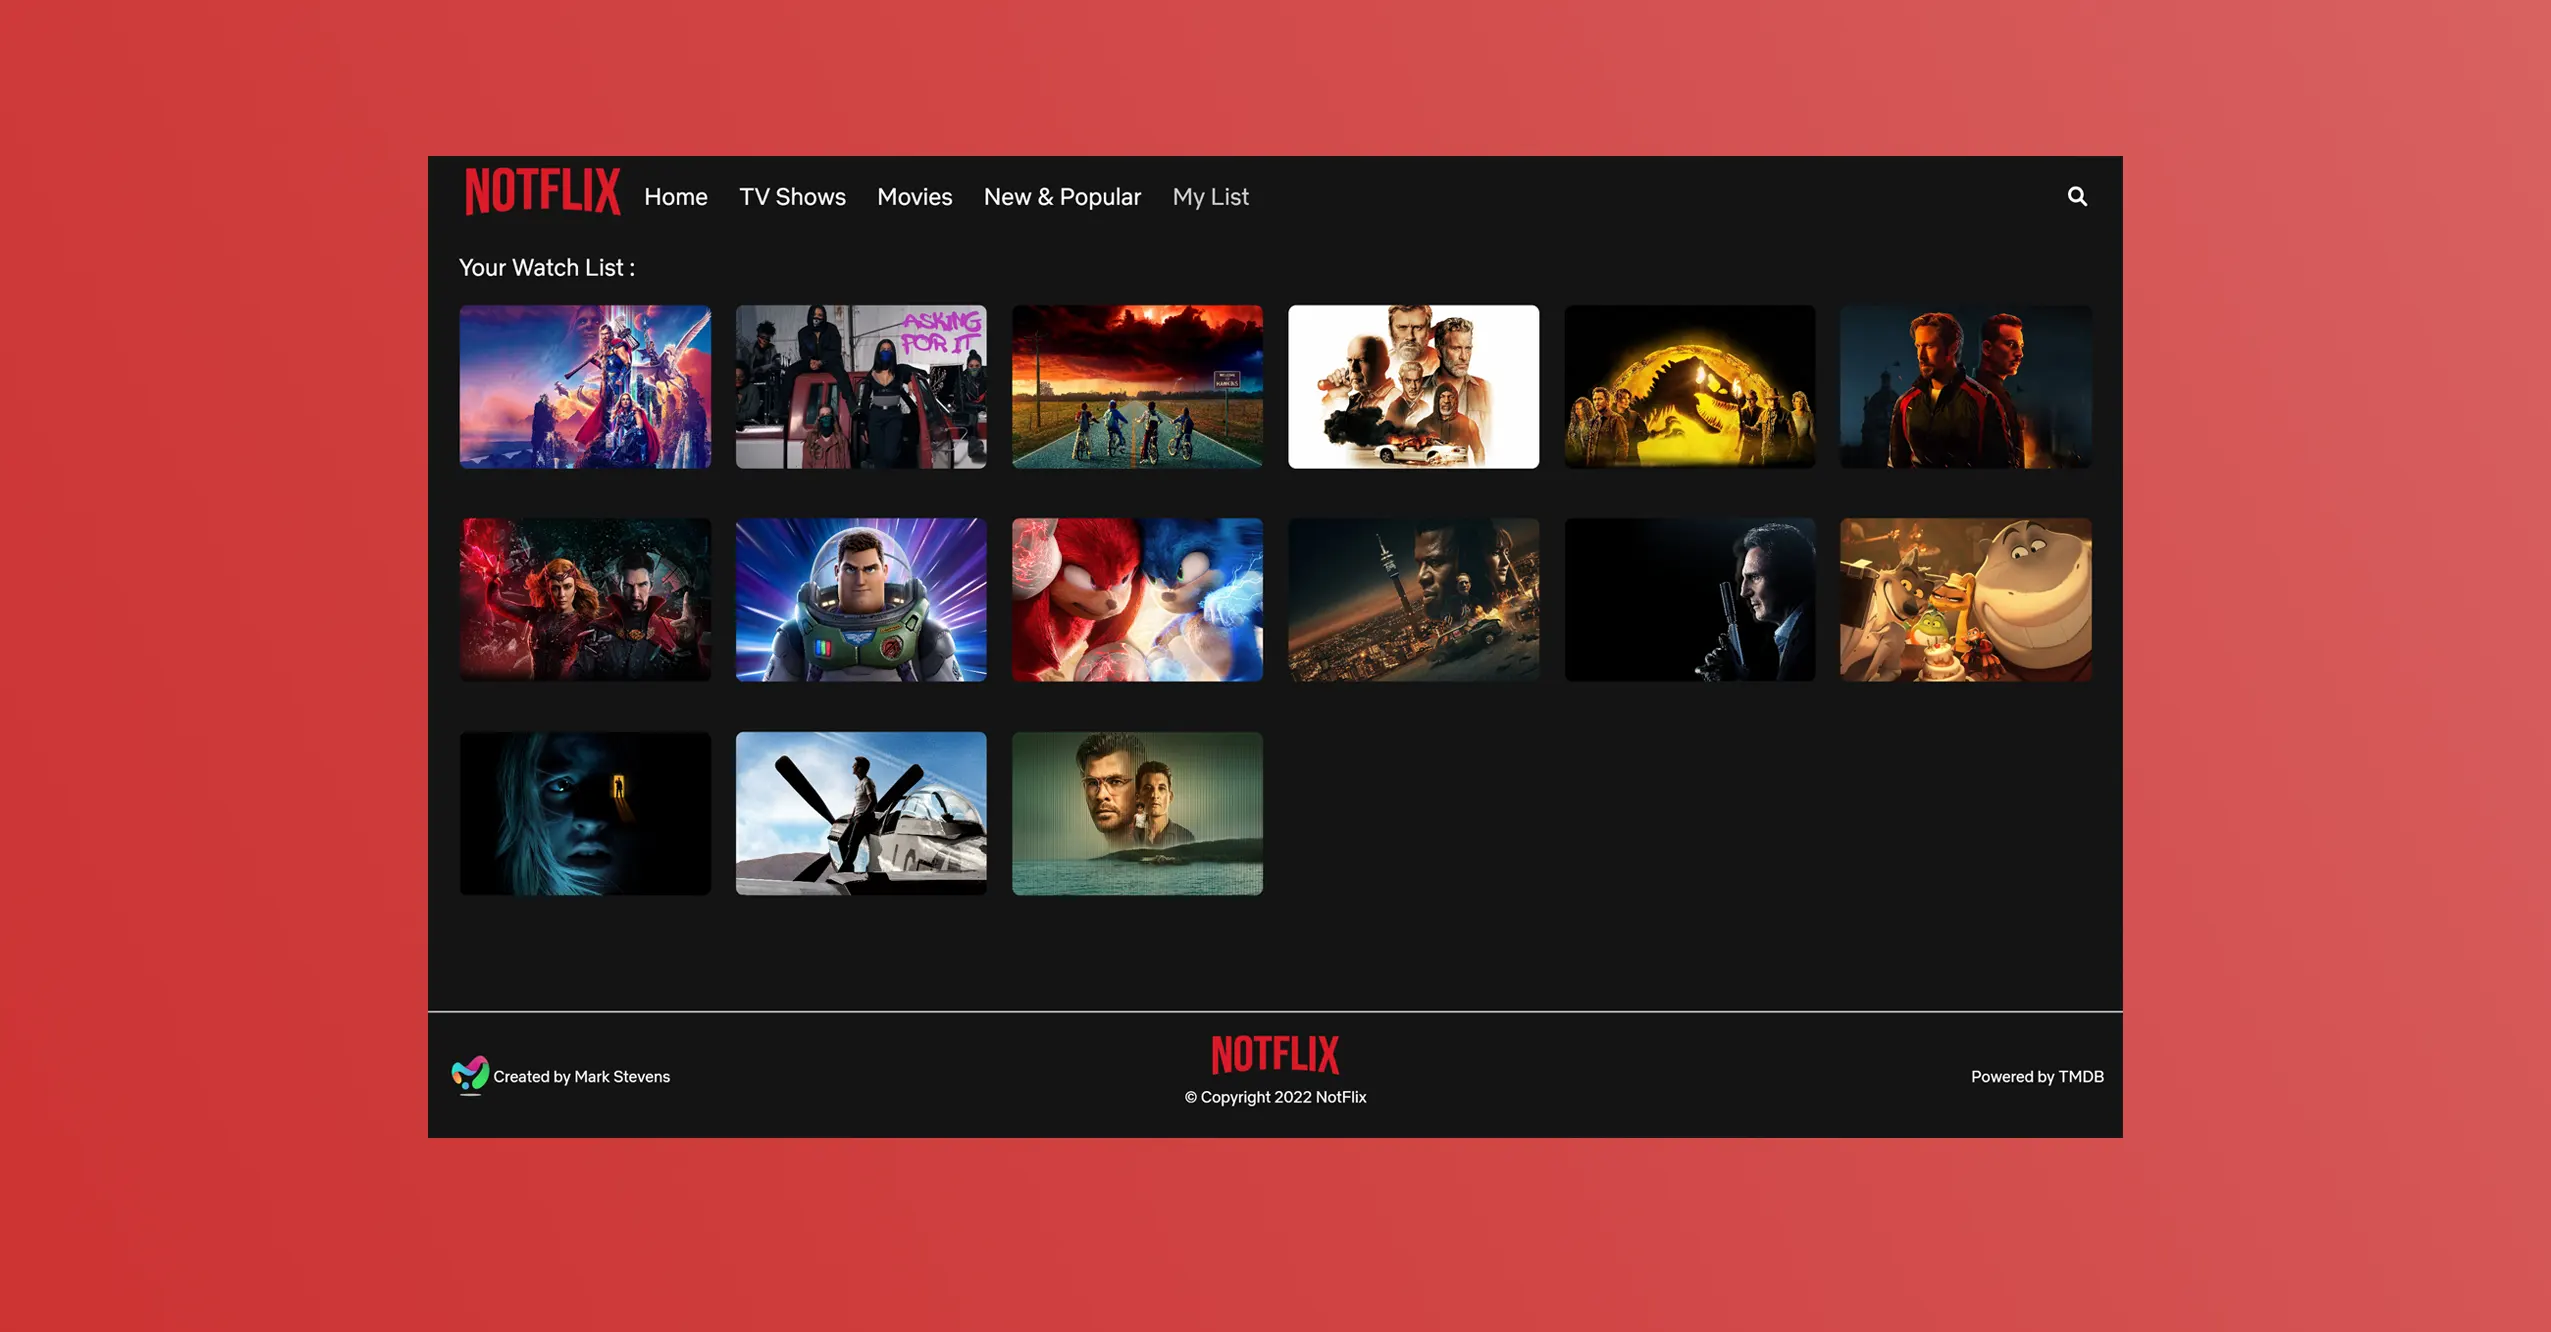Viewport: 2551px width, 1332px height.
Task: Select New & Popular in navigation
Action: coord(1062,197)
